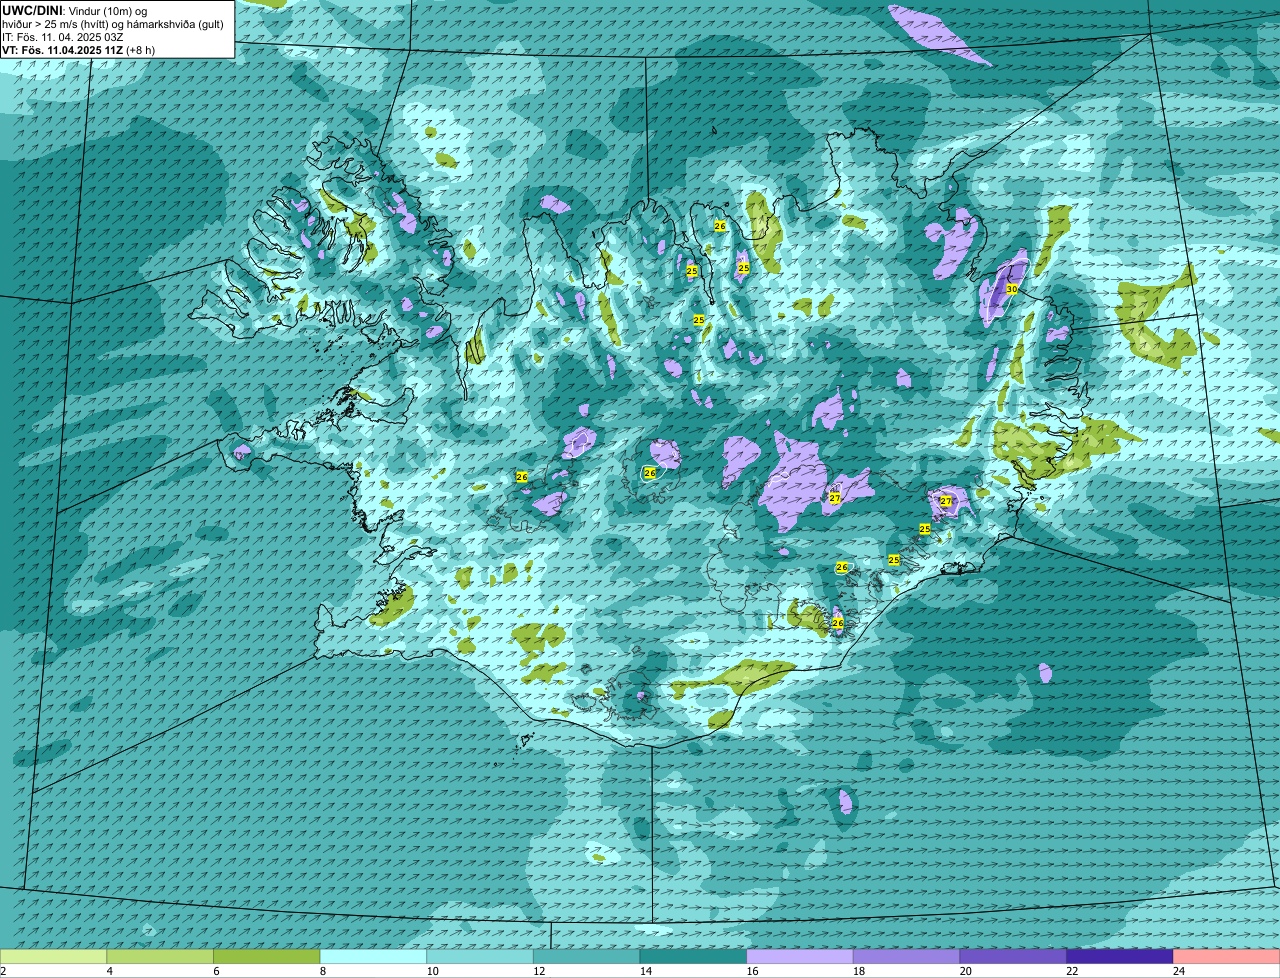The height and width of the screenshot is (978, 1280).
Task: Pick the 18–20 m/s medium purple legend swatch
Action: 906,957
